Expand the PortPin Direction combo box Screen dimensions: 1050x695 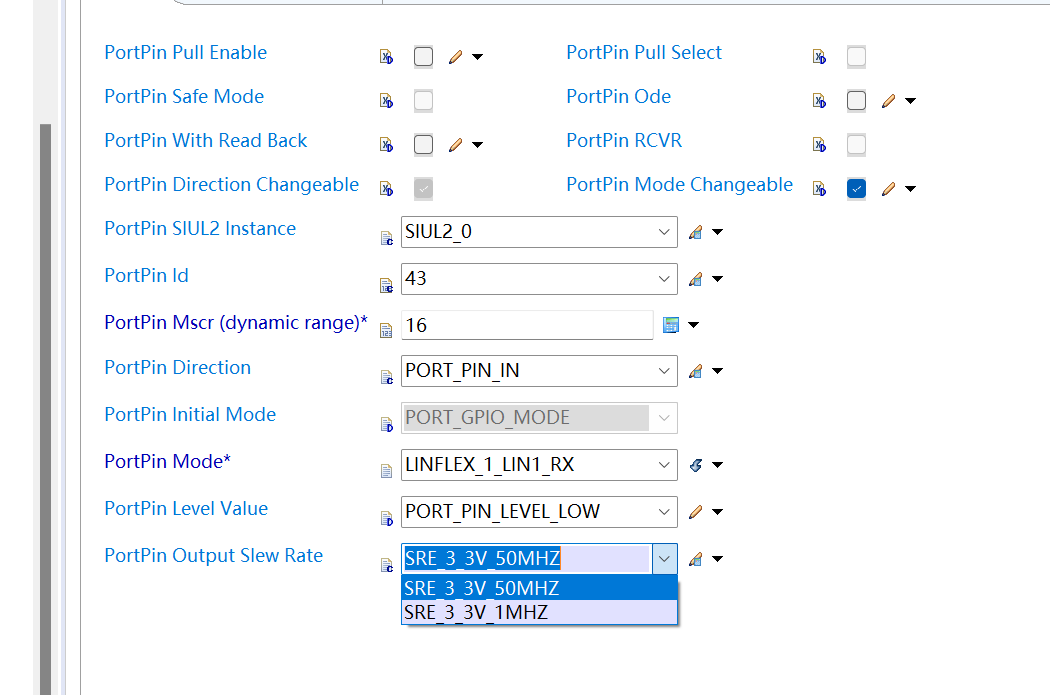[665, 371]
